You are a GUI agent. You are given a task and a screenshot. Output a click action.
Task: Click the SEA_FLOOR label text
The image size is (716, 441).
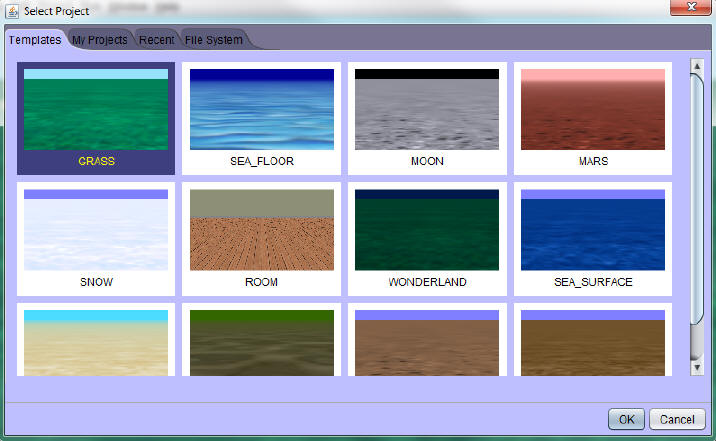262,161
